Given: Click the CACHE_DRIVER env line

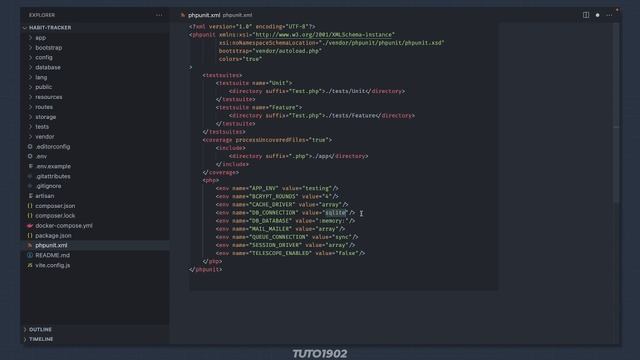Looking at the screenshot, I should (282, 204).
